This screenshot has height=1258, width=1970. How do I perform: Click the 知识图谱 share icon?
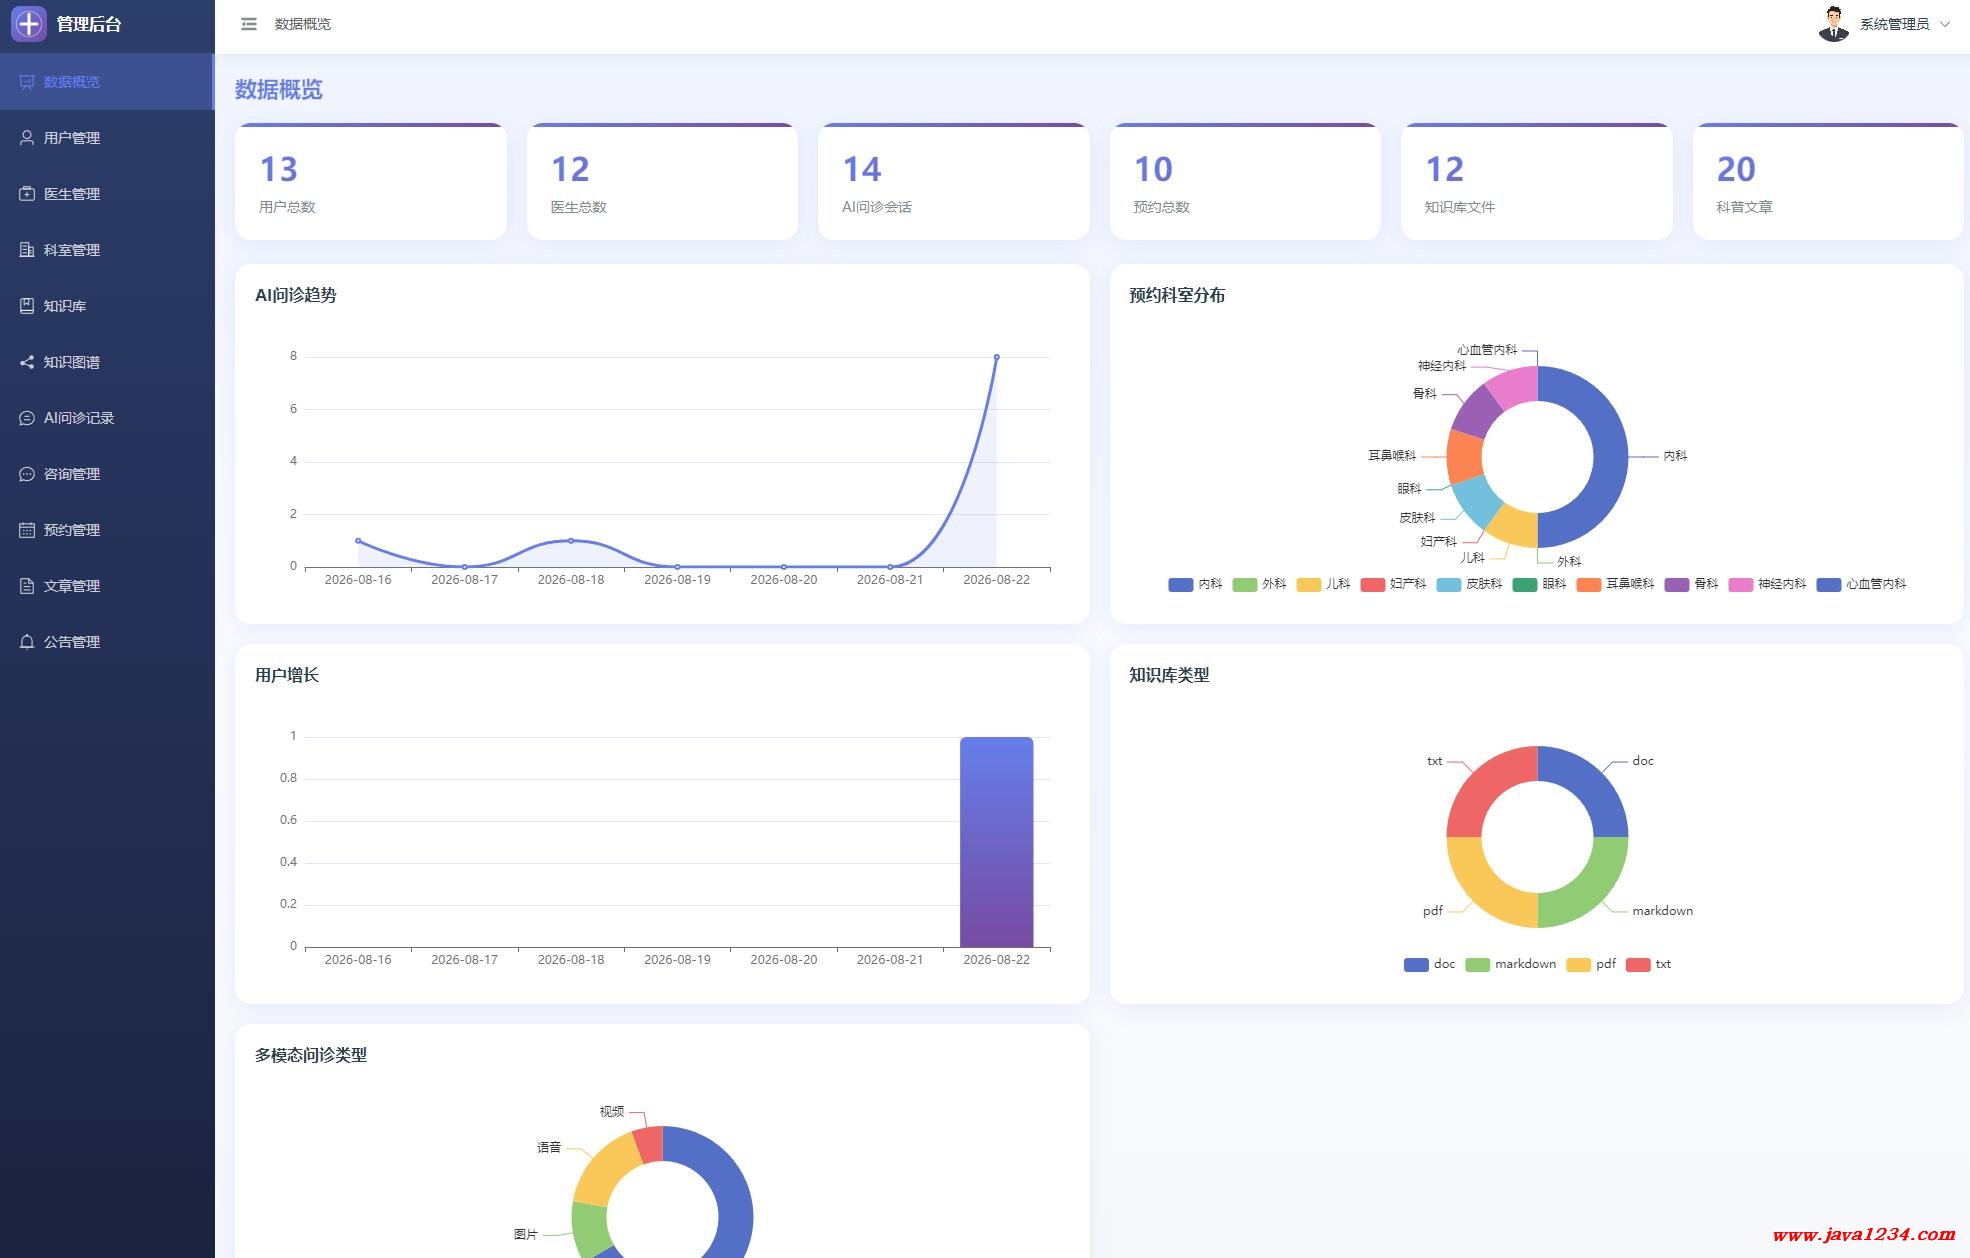(27, 362)
